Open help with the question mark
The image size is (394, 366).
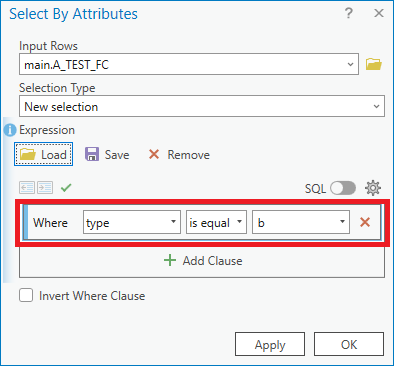tap(348, 13)
